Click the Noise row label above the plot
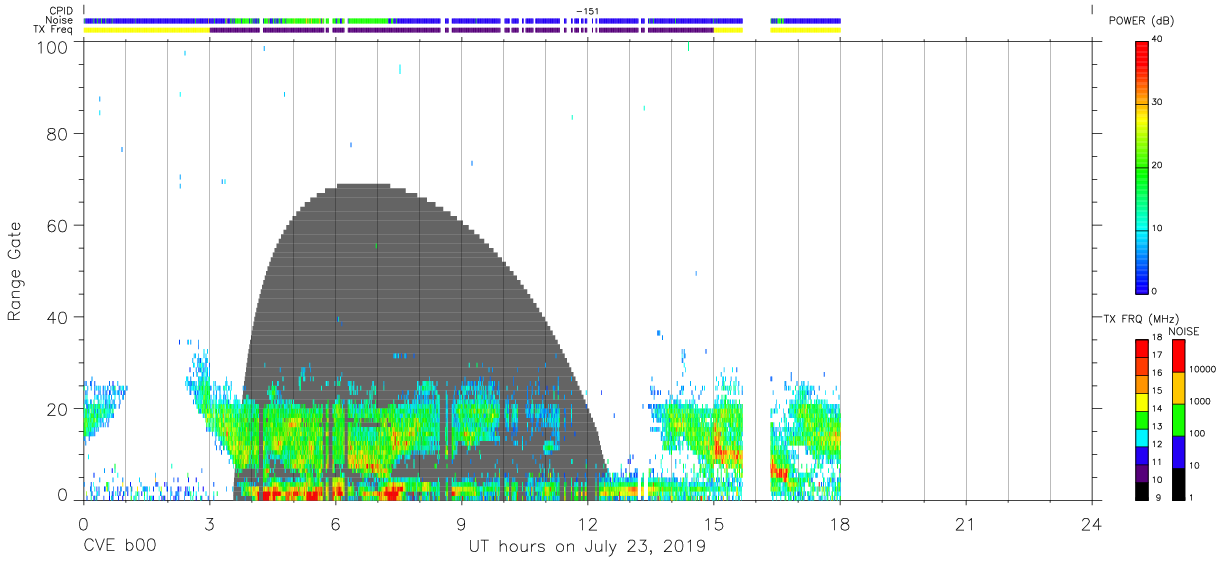This screenshot has height=567, width=1228. [59, 20]
